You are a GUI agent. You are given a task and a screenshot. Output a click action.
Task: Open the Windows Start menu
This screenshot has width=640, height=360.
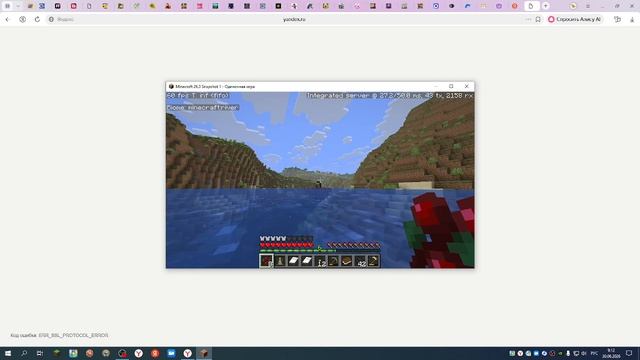8,353
